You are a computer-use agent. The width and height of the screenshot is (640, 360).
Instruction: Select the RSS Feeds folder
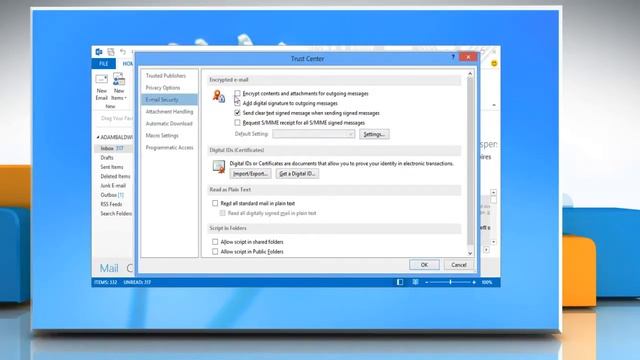click(x=111, y=204)
